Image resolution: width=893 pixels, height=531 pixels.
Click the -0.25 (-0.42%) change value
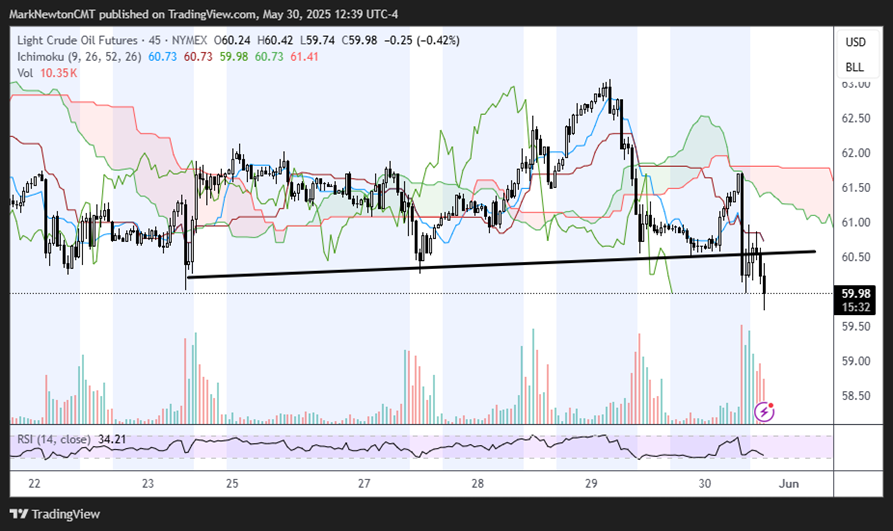422,40
